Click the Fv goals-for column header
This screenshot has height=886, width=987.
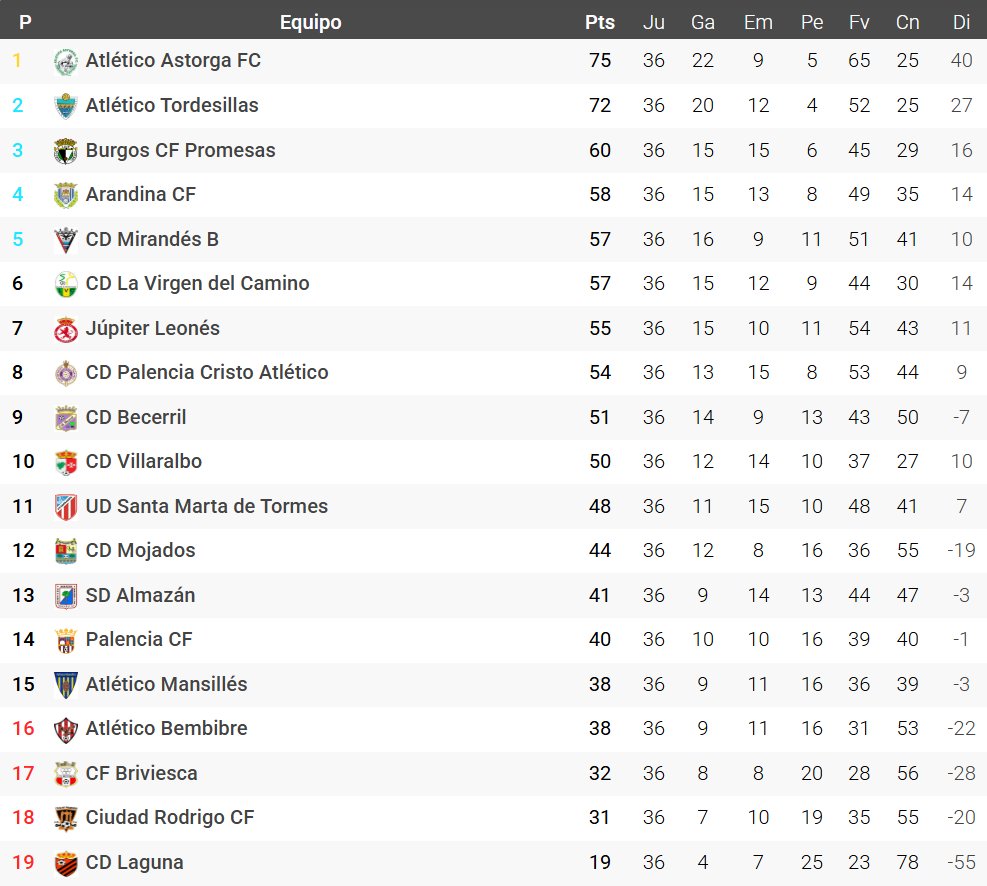click(x=859, y=22)
